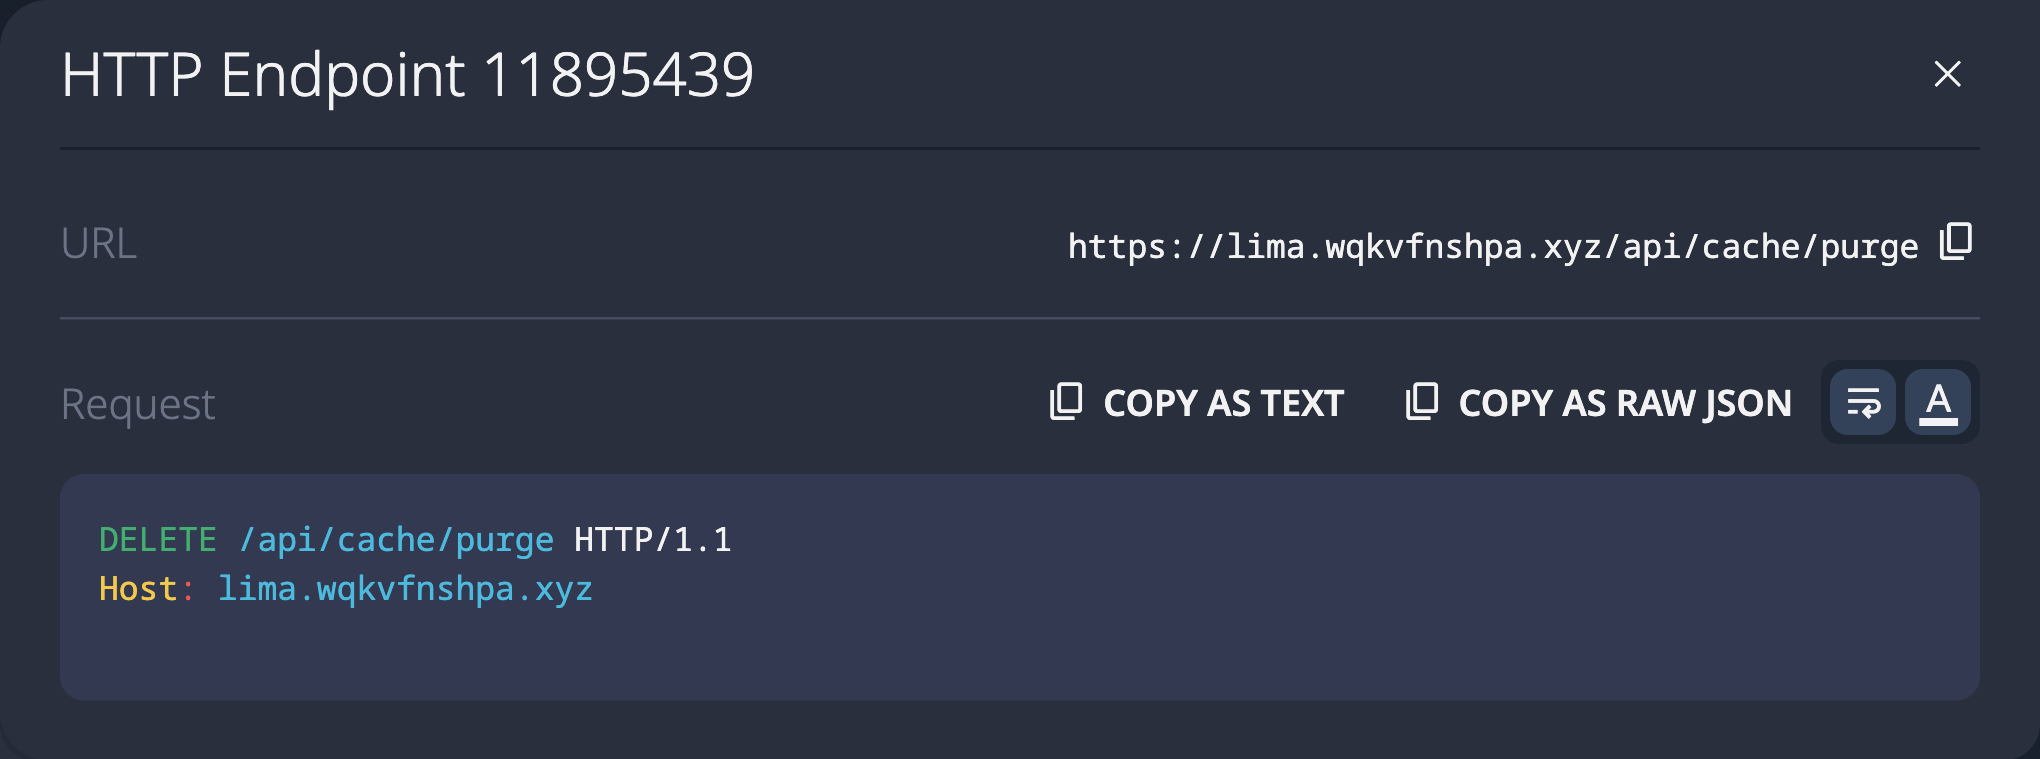Click the /api/cache/purge path in the request

click(395, 539)
